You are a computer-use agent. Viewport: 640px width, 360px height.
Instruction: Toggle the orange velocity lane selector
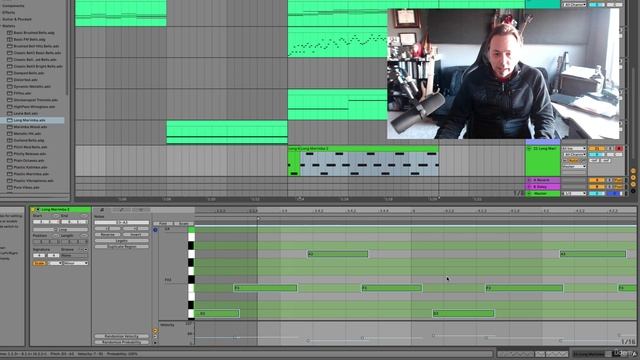coord(155,331)
